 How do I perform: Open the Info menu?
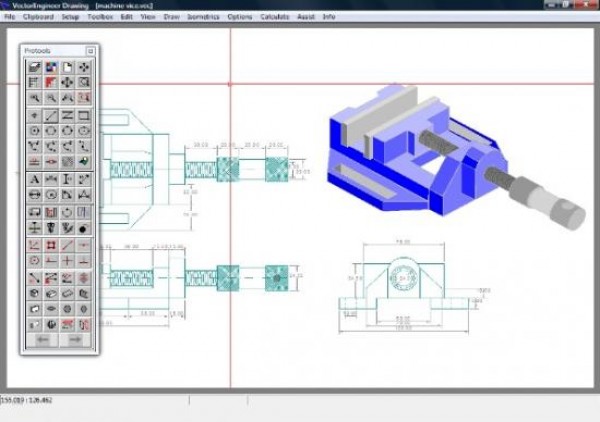pos(329,17)
